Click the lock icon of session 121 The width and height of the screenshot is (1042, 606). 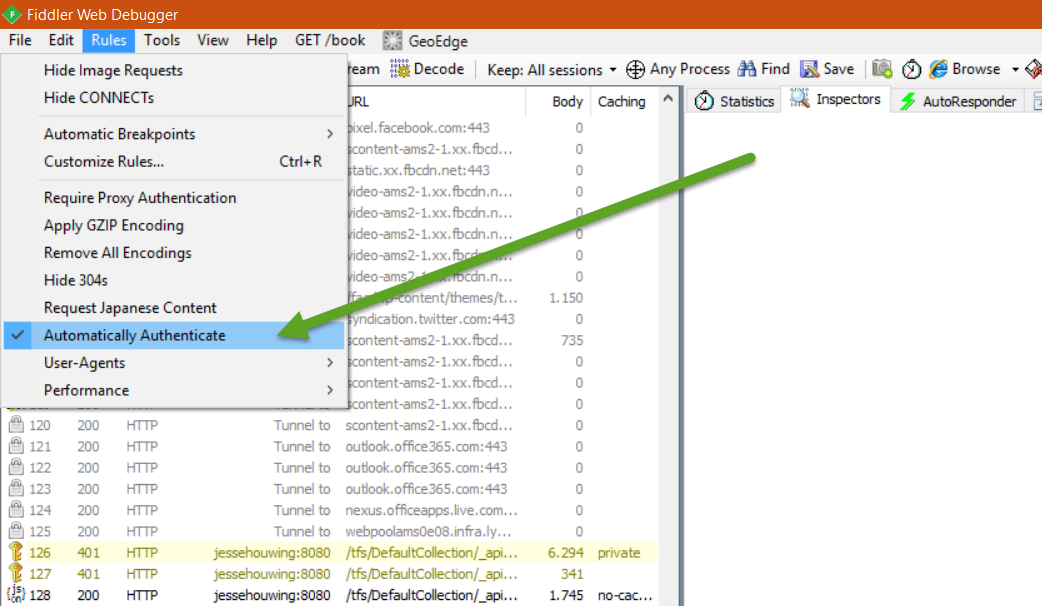(x=16, y=446)
